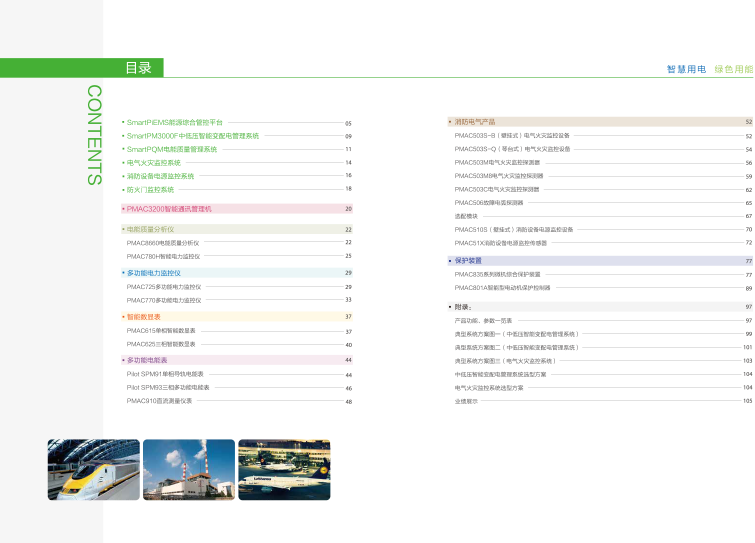Click the 智慧用电 slogan text
755x543 pixels.
686,70
